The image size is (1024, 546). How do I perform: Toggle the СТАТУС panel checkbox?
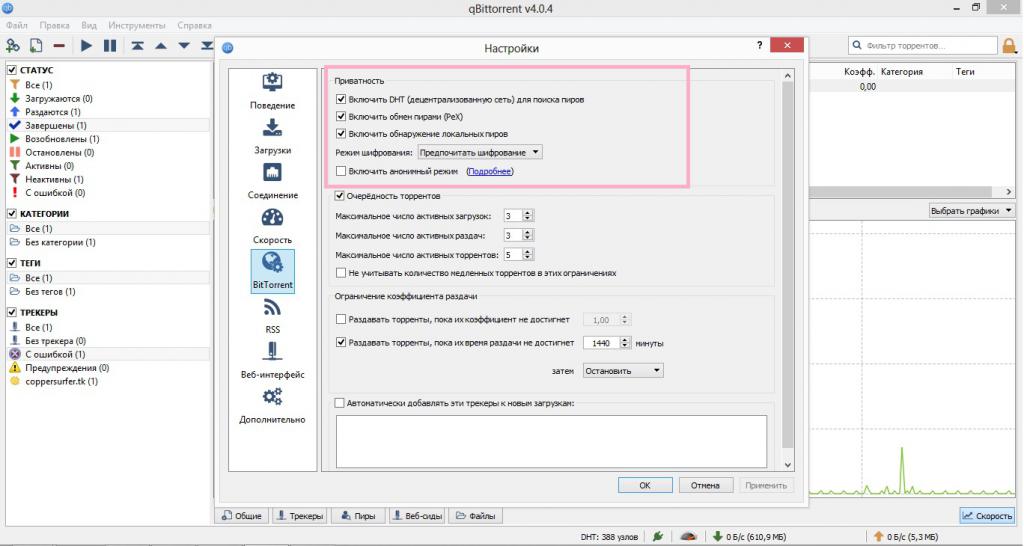pyautogui.click(x=12, y=69)
